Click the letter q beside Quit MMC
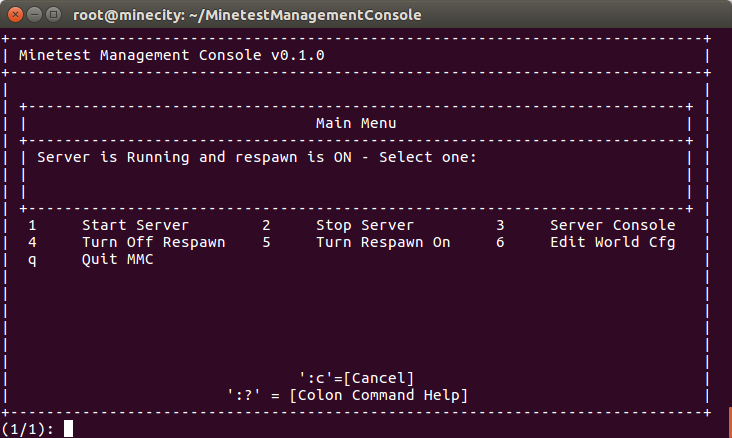 point(32,260)
